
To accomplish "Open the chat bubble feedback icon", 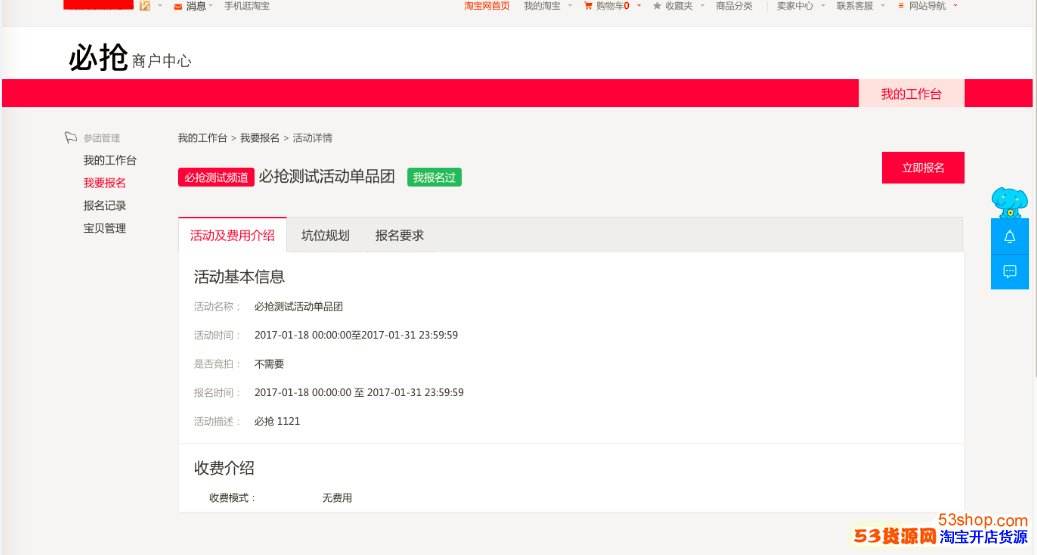I will click(x=1009, y=271).
